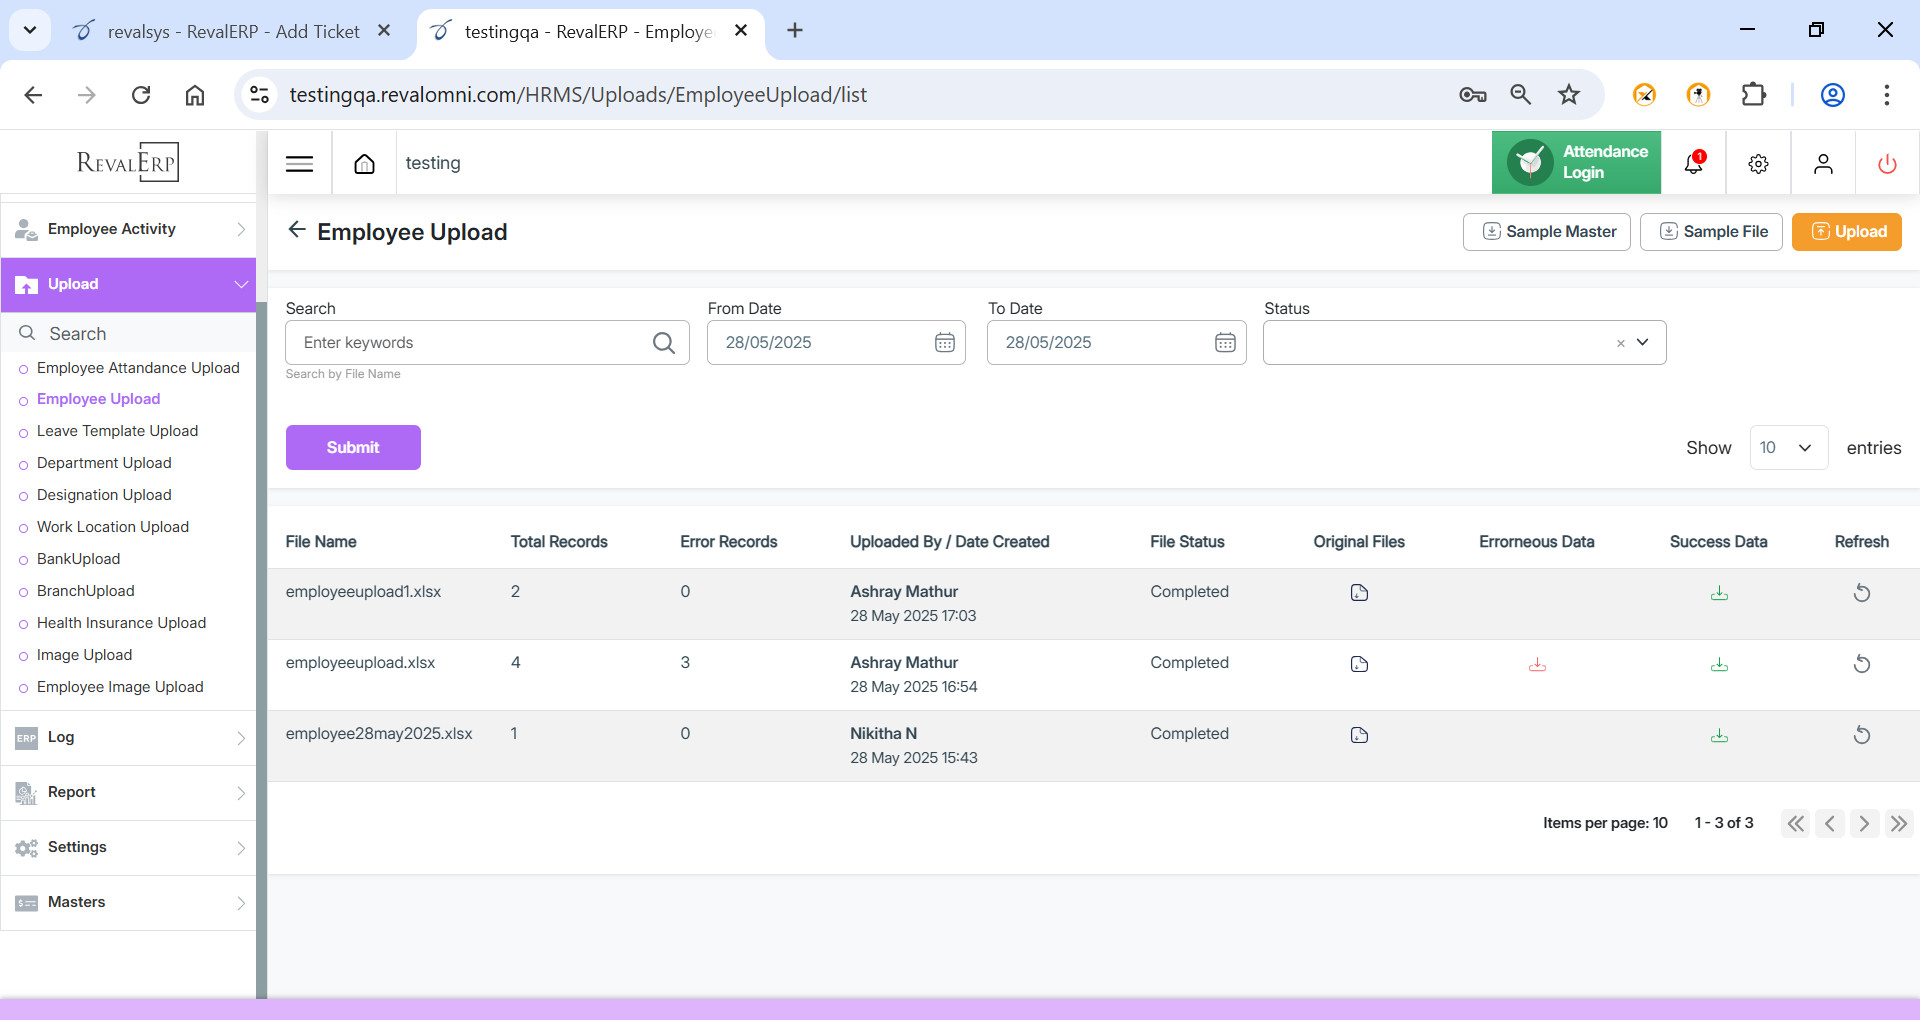This screenshot has height=1020, width=1920.
Task: Click the red power logout icon
Action: tap(1886, 164)
